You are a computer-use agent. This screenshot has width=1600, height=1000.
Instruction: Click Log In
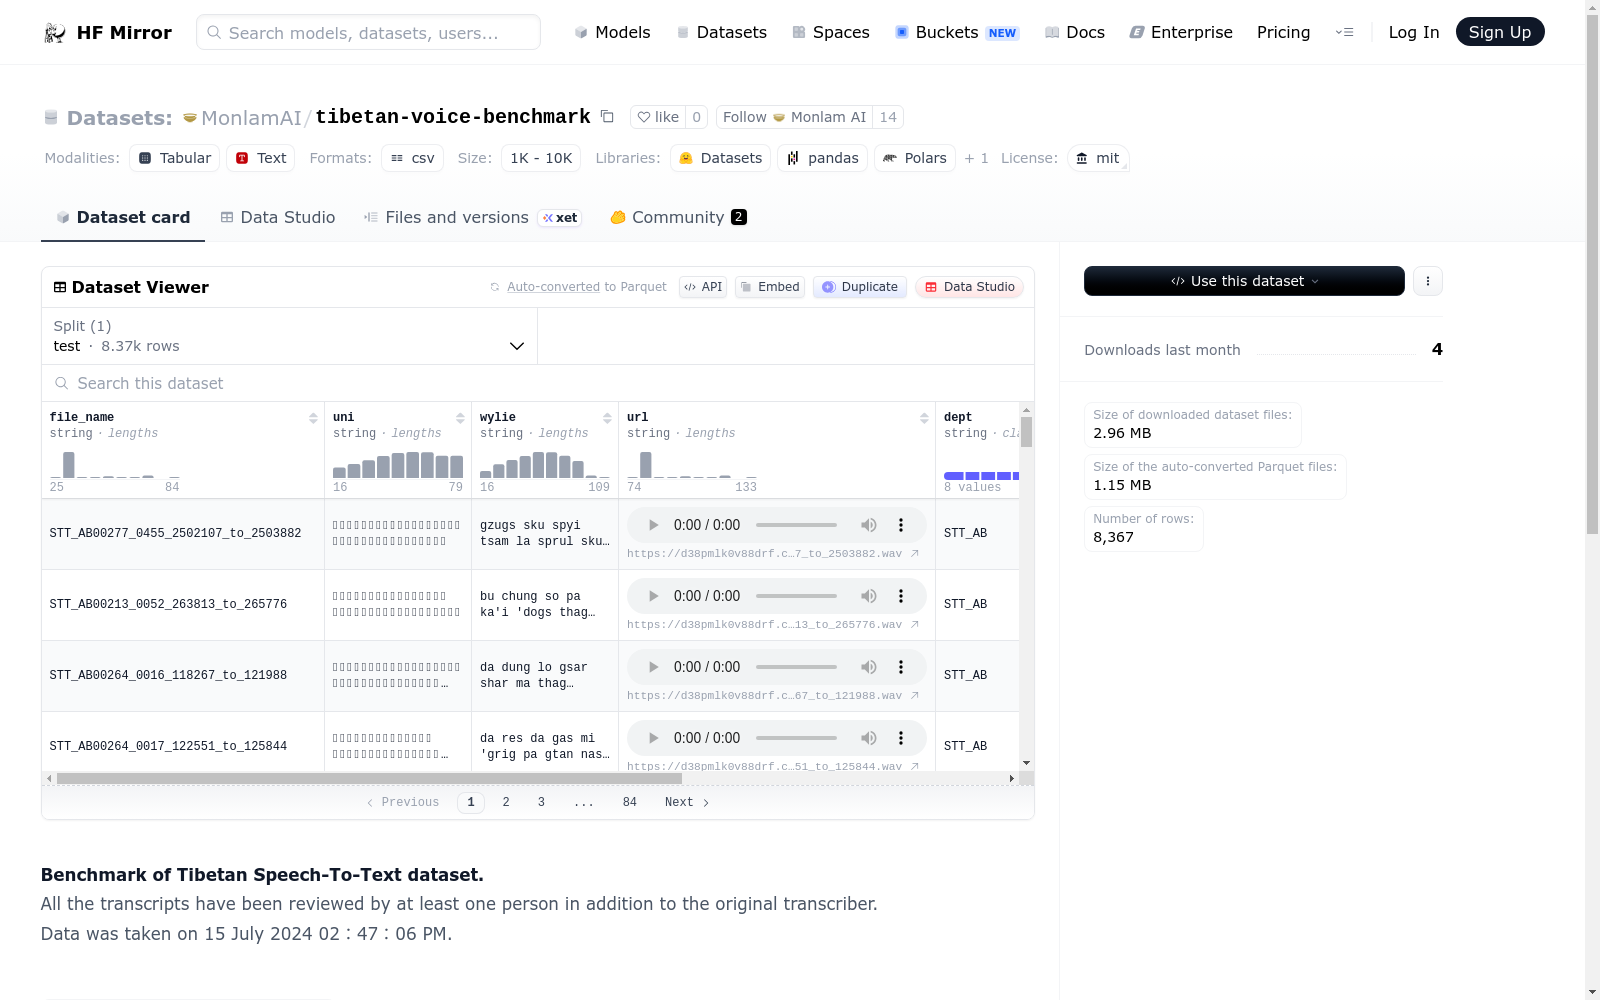[1414, 32]
